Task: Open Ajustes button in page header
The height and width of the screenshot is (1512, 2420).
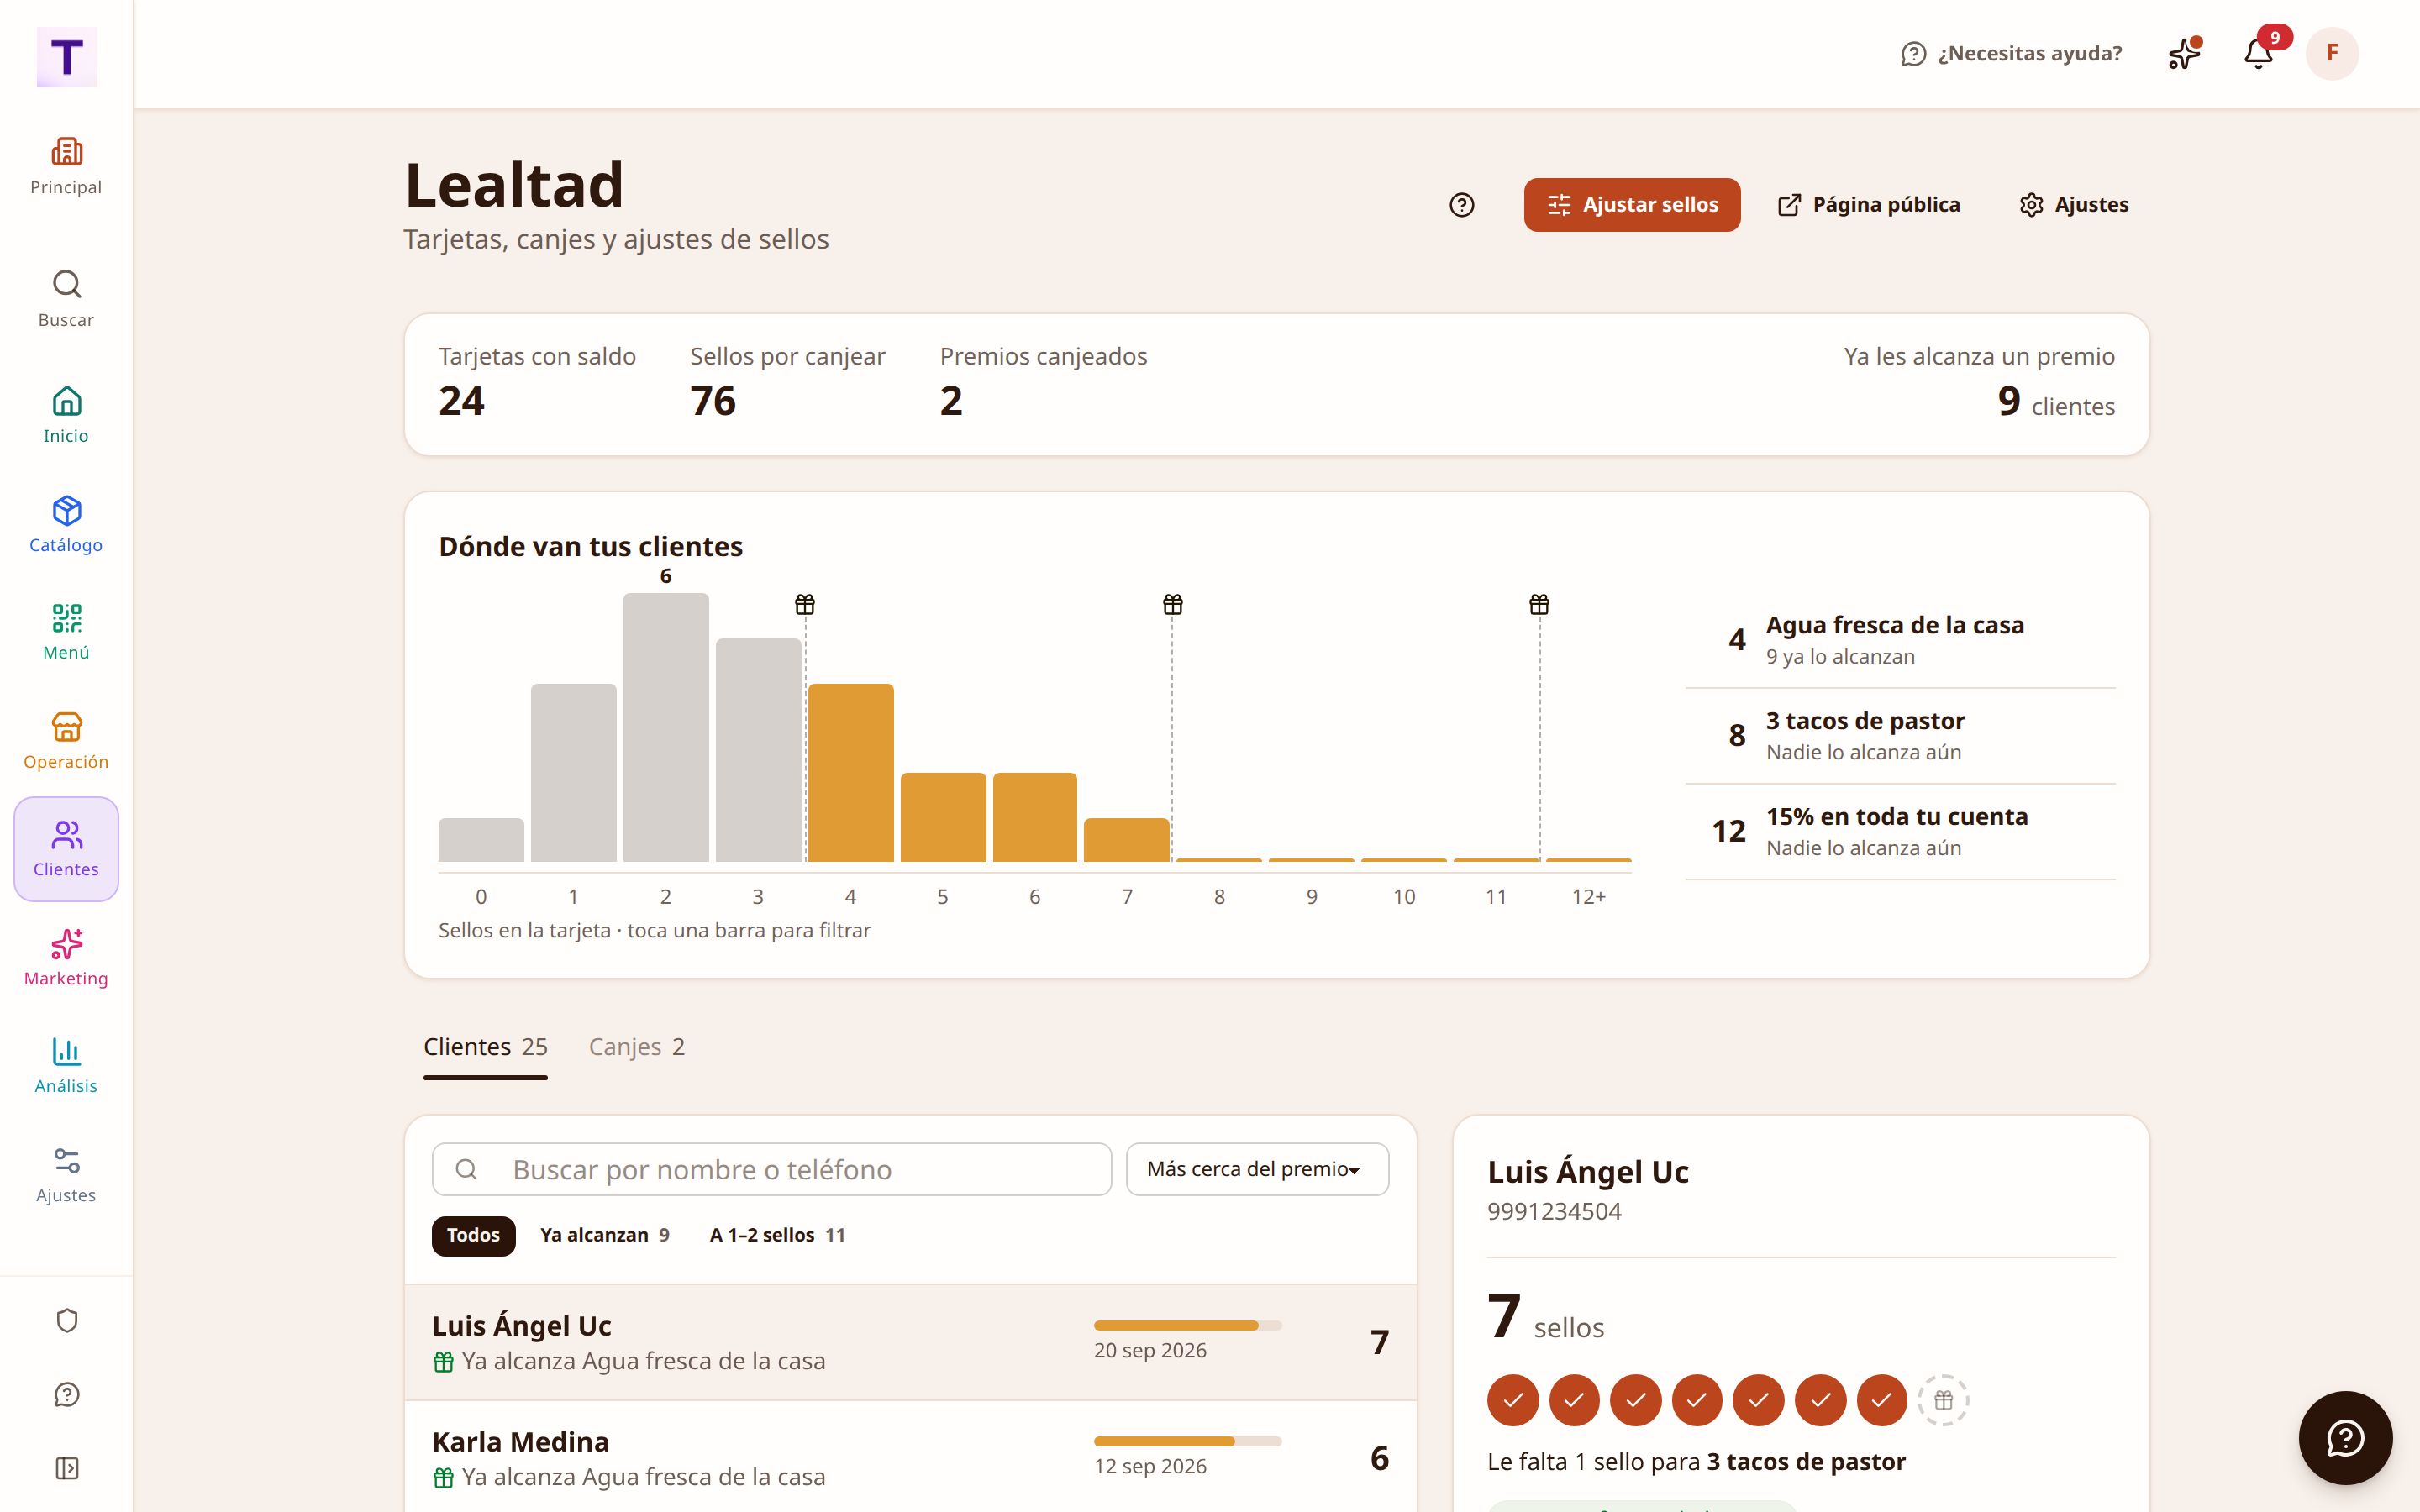Action: pyautogui.click(x=2074, y=205)
